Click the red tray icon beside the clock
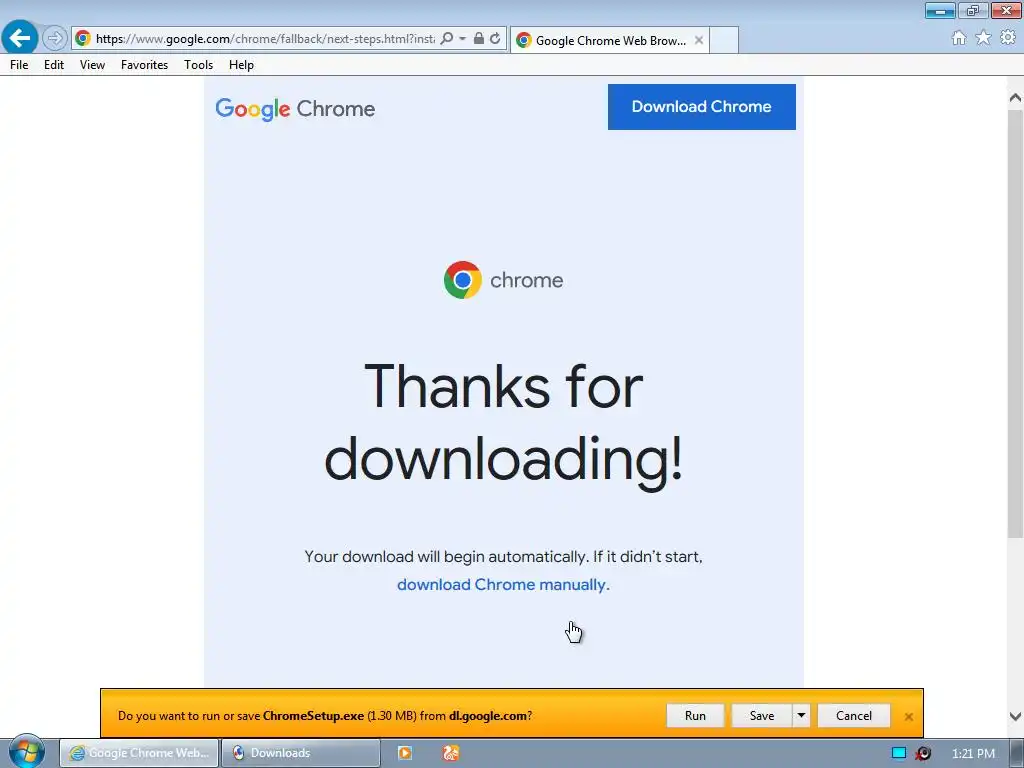Viewport: 1024px width, 768px height. [923, 753]
